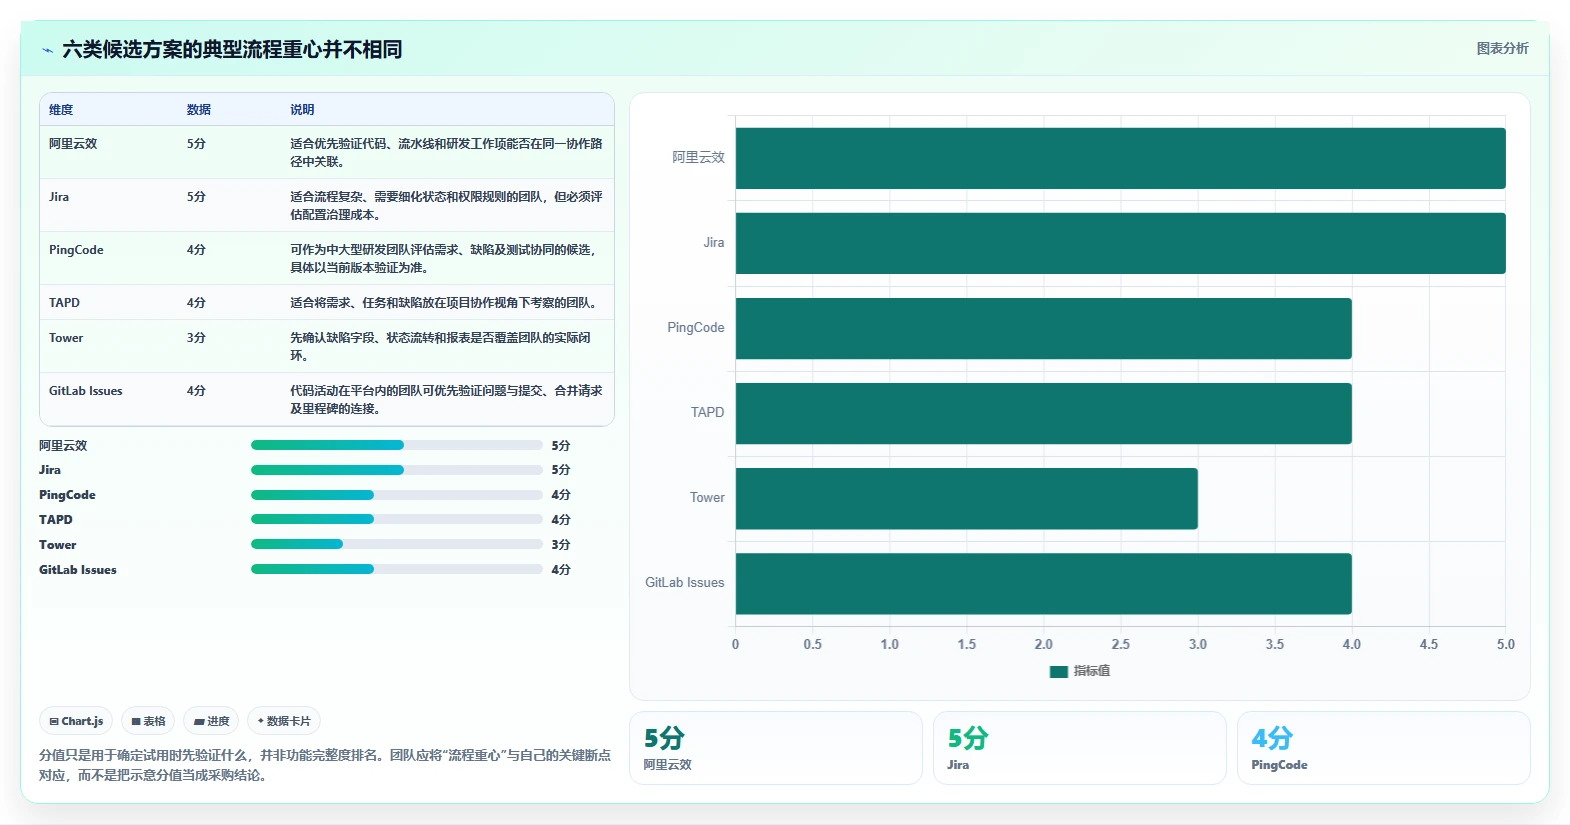The width and height of the screenshot is (1570, 825).
Task: Click the TAPD progress bar
Action: click(396, 519)
